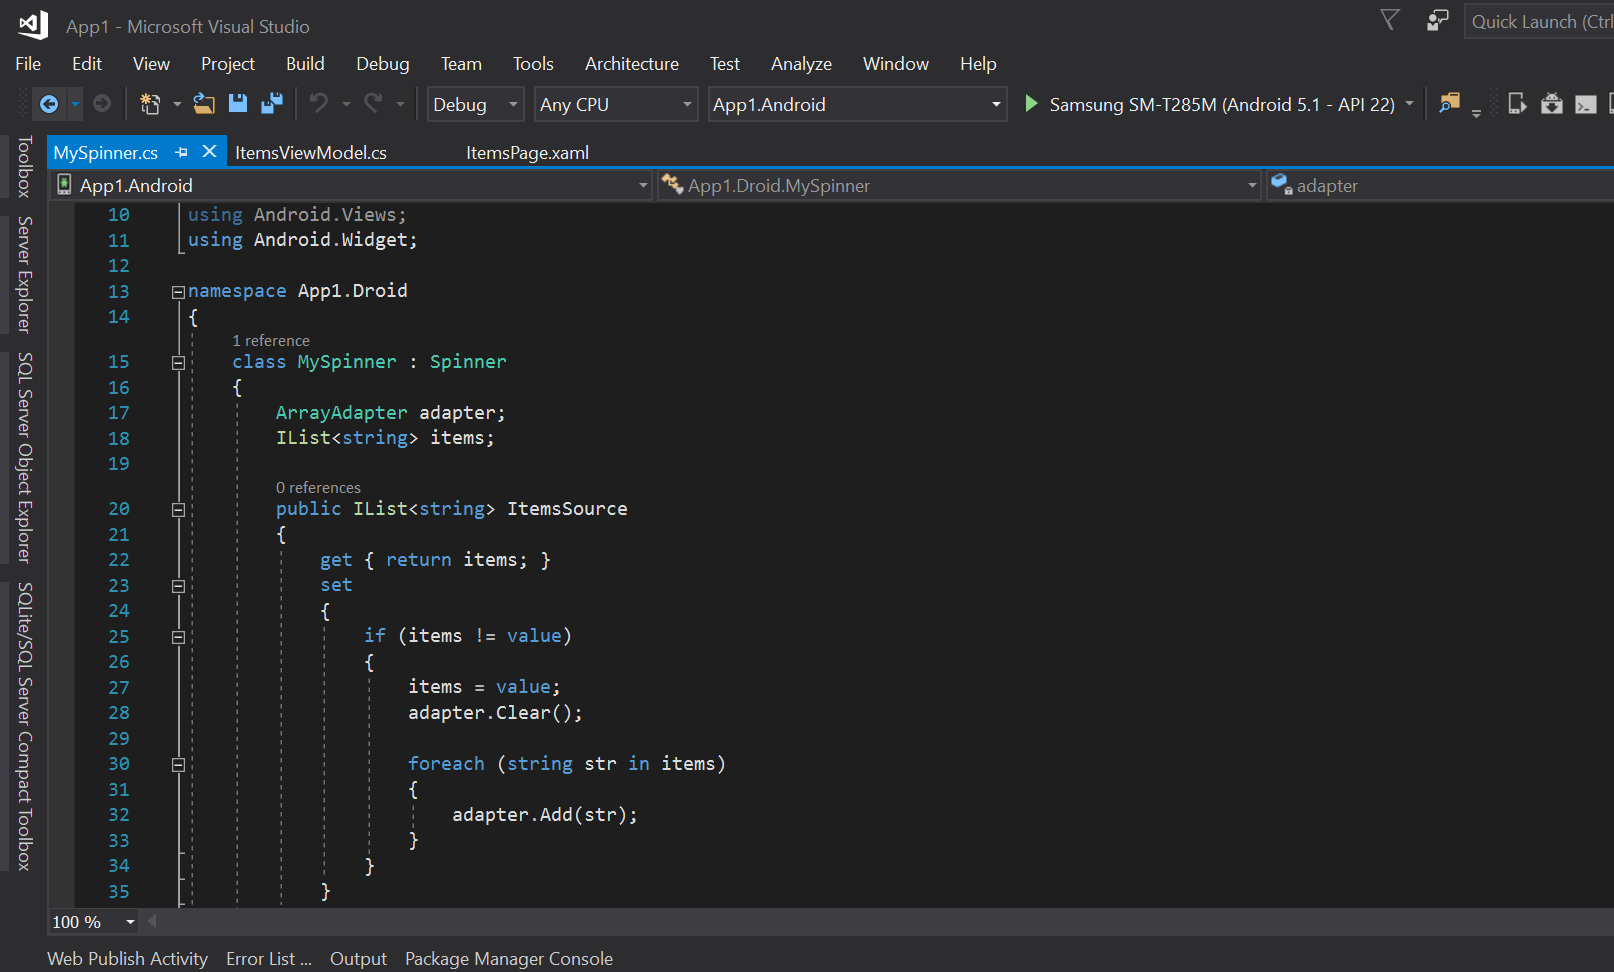Collapse the foreach loop block
This screenshot has width=1614, height=972.
click(x=178, y=765)
